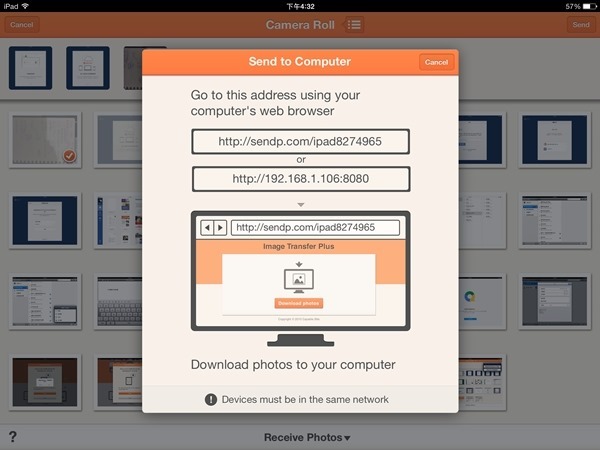The height and width of the screenshot is (450, 600).
Task: Tap the sendp.com/ipad8274965 address box
Action: point(300,142)
